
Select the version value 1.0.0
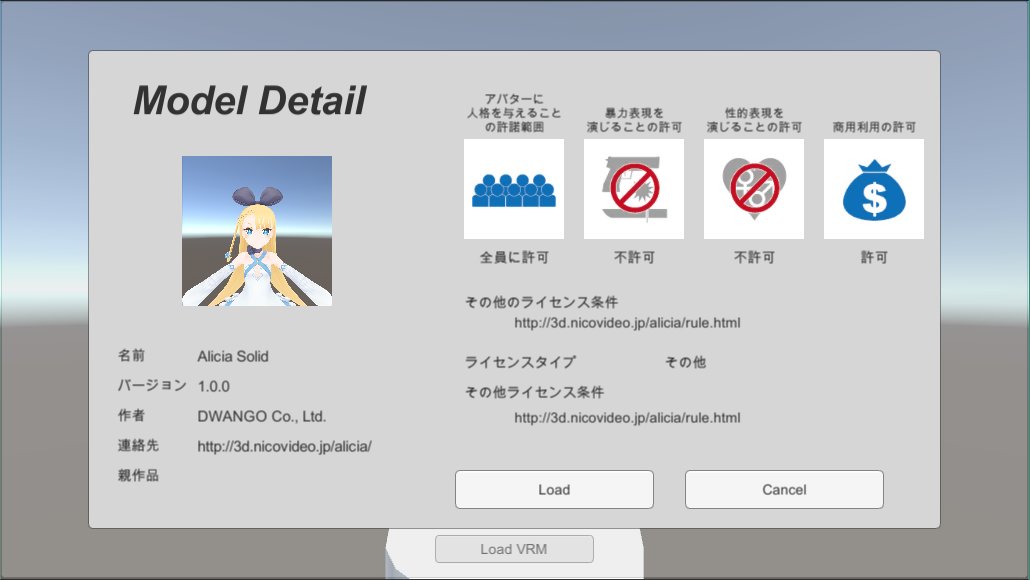click(x=213, y=386)
